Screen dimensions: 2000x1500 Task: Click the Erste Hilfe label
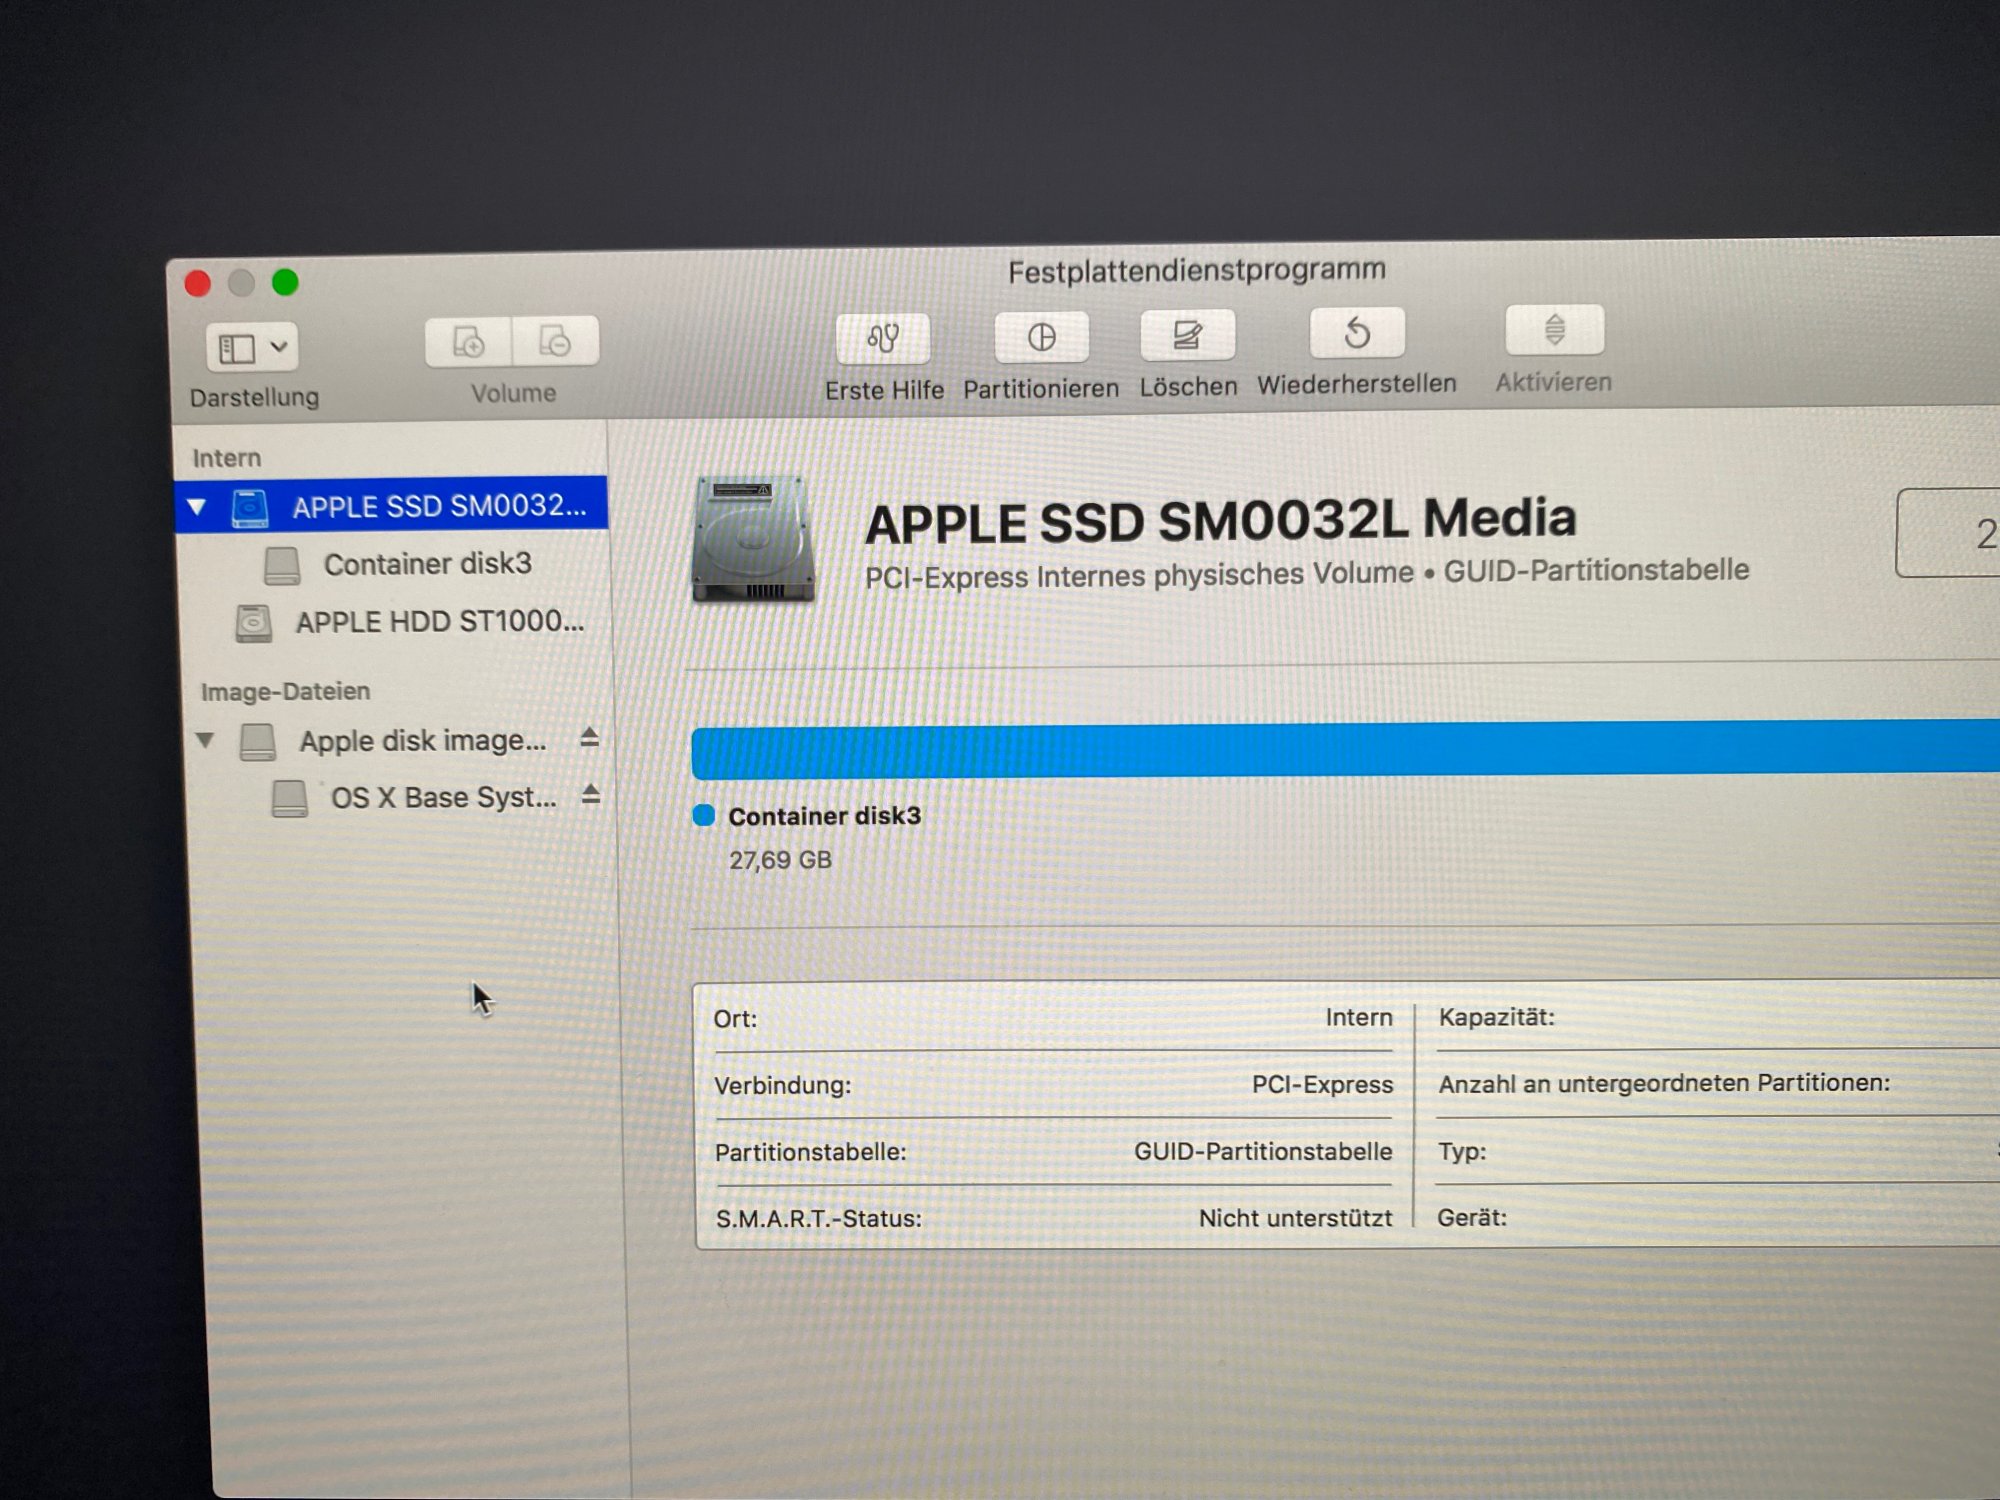(884, 390)
